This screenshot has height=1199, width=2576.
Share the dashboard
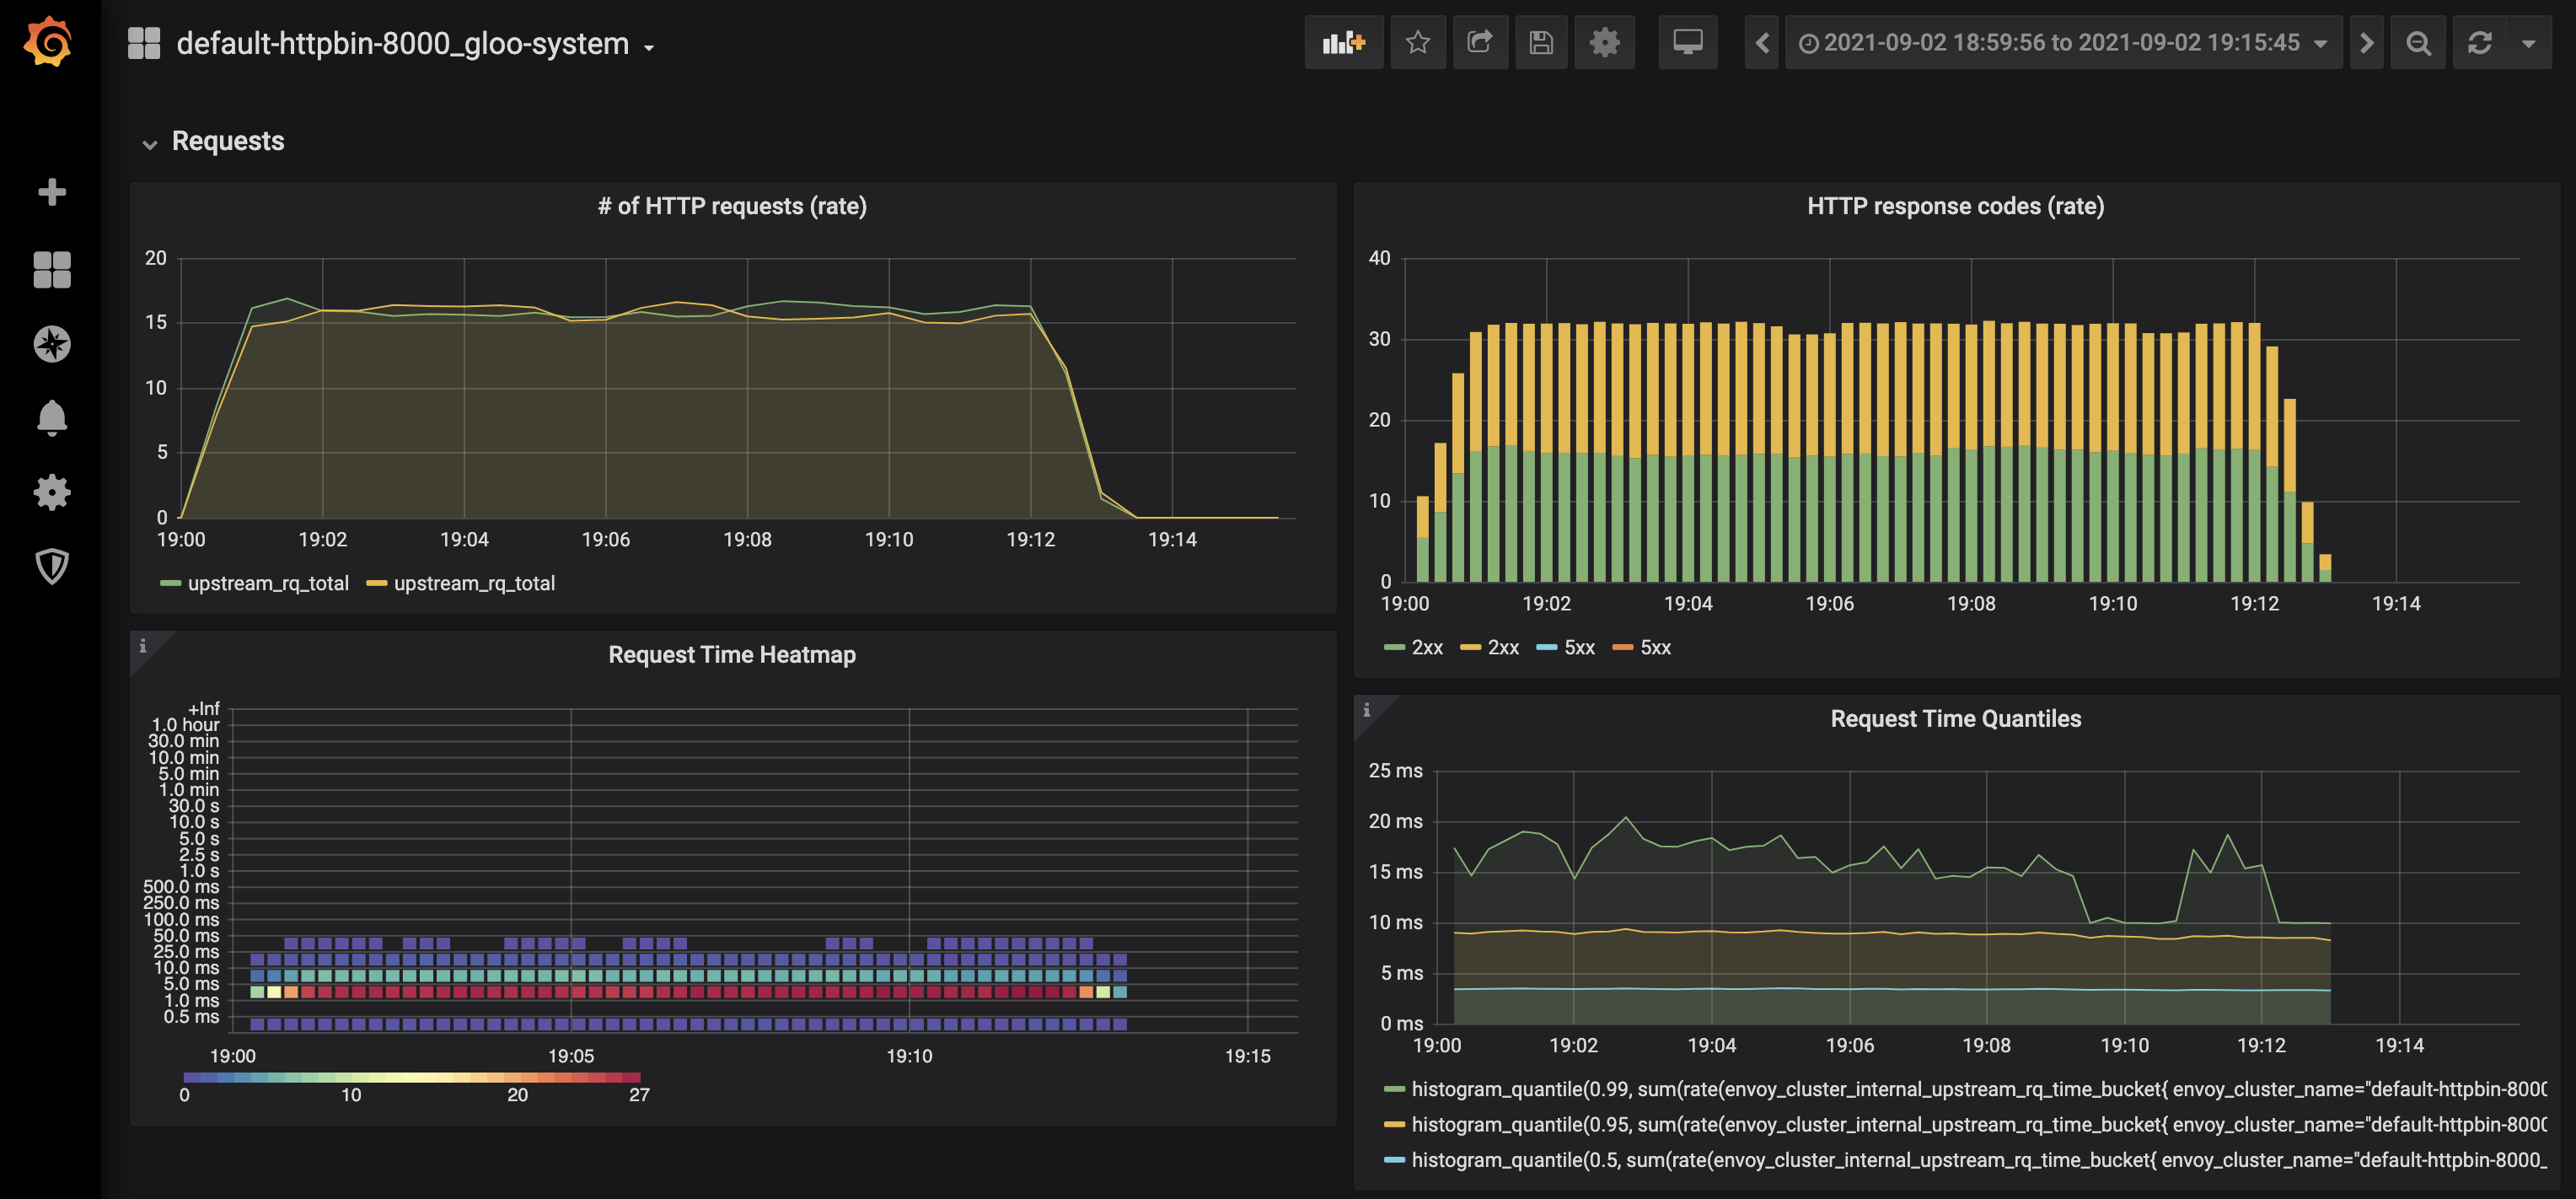point(1479,43)
